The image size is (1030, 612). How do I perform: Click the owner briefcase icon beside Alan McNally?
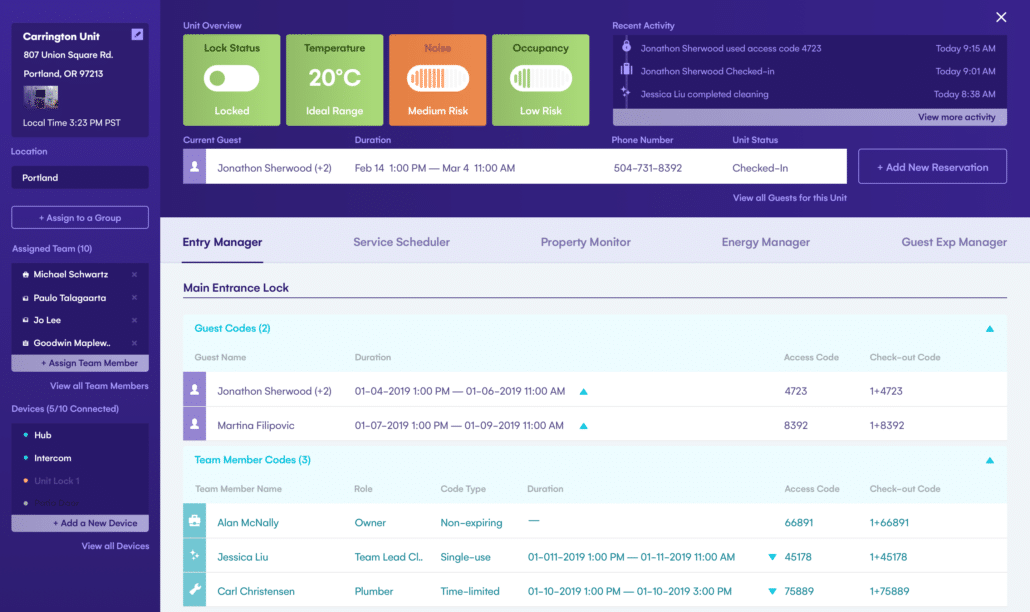194,522
